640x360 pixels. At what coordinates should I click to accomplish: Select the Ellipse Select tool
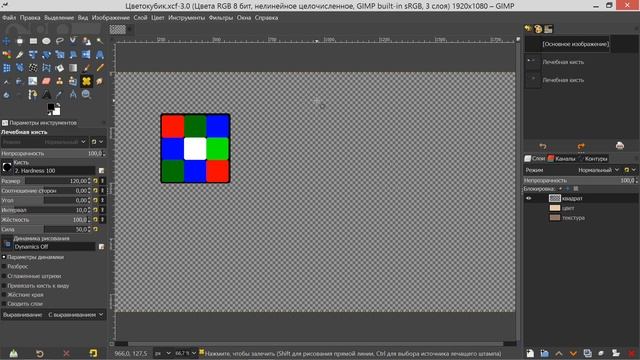(x=46, y=41)
